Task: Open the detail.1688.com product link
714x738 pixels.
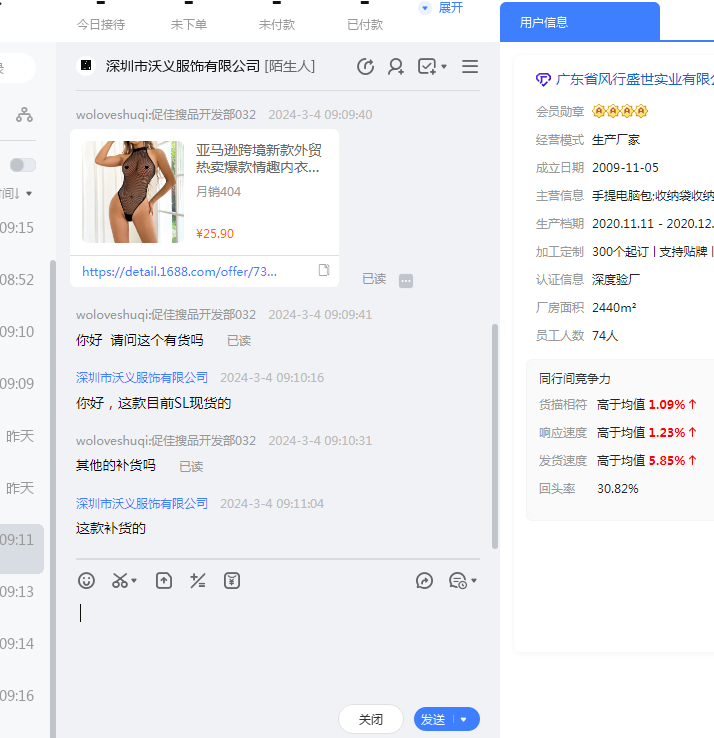Action: pos(180,271)
